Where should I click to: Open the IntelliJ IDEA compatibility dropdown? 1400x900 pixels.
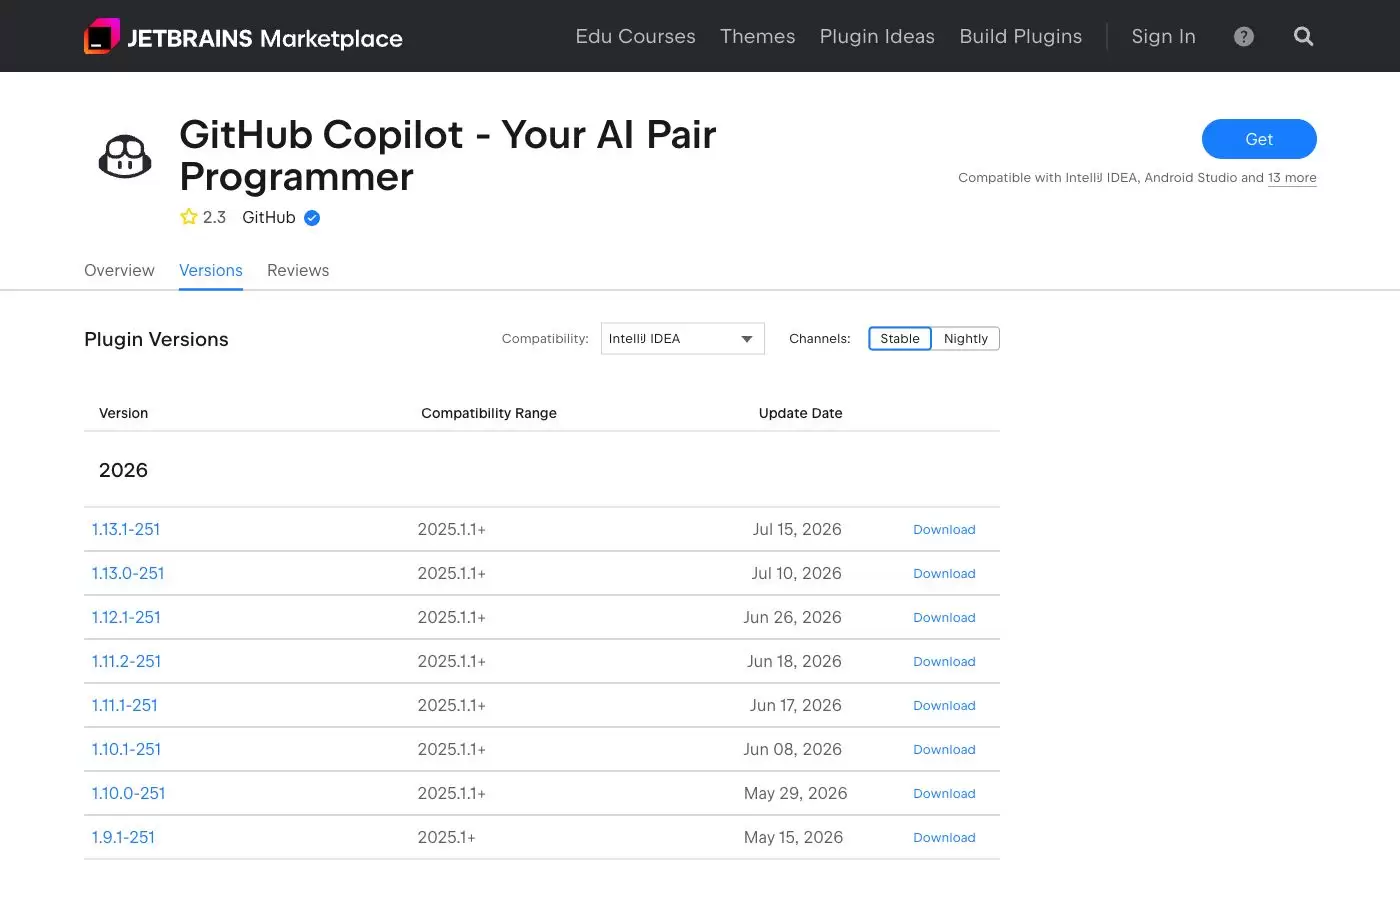[683, 339]
